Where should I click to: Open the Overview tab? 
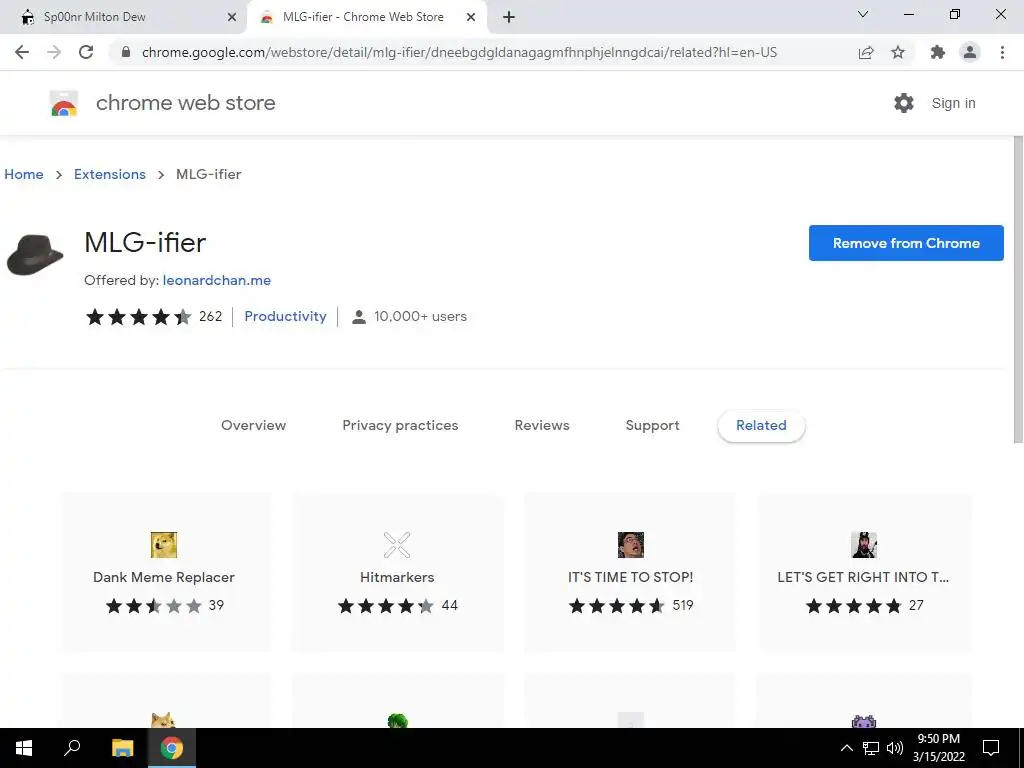[x=253, y=425]
